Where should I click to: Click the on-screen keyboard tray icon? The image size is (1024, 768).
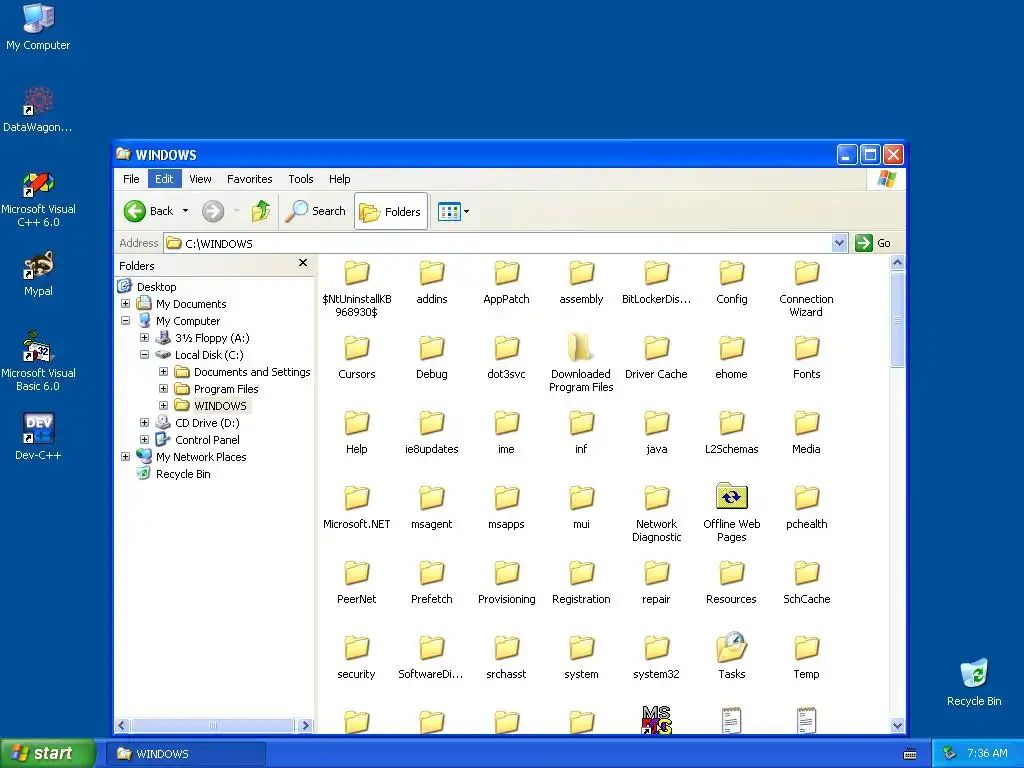coord(909,754)
